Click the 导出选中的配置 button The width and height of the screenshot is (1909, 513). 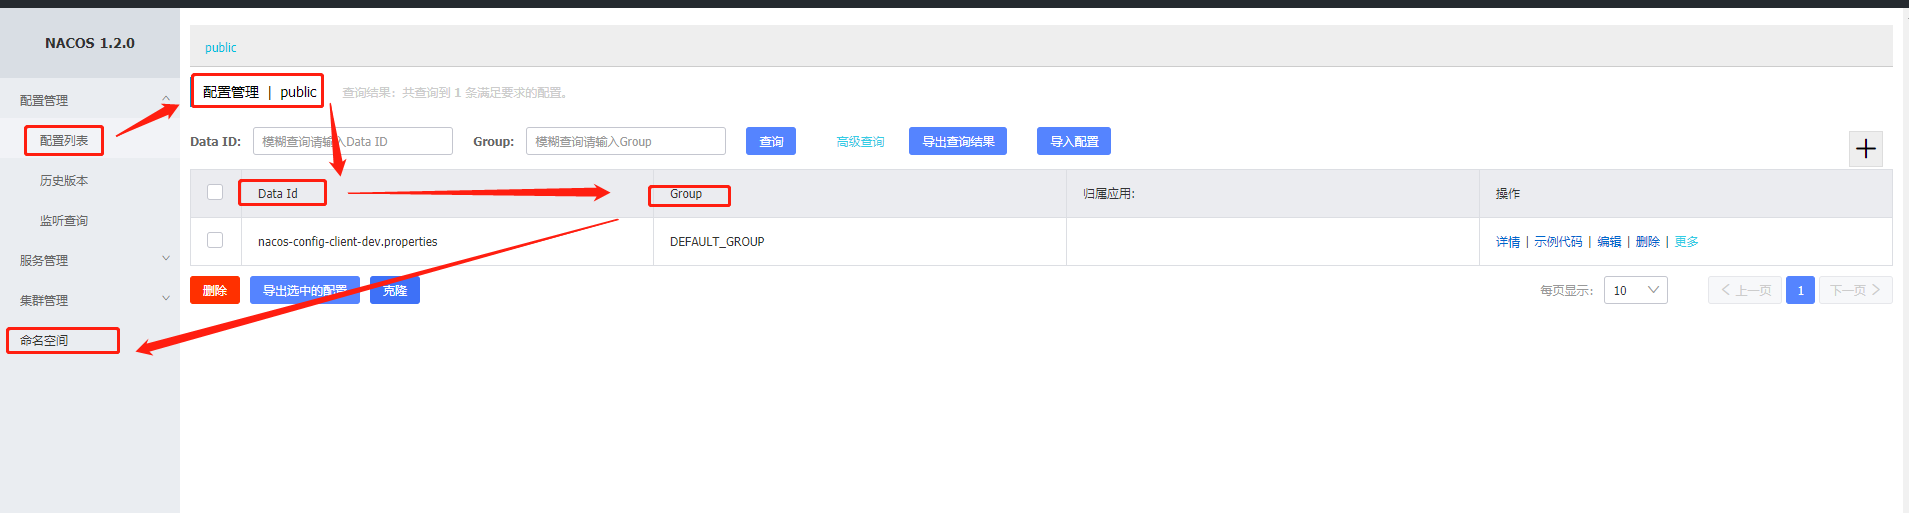point(305,290)
